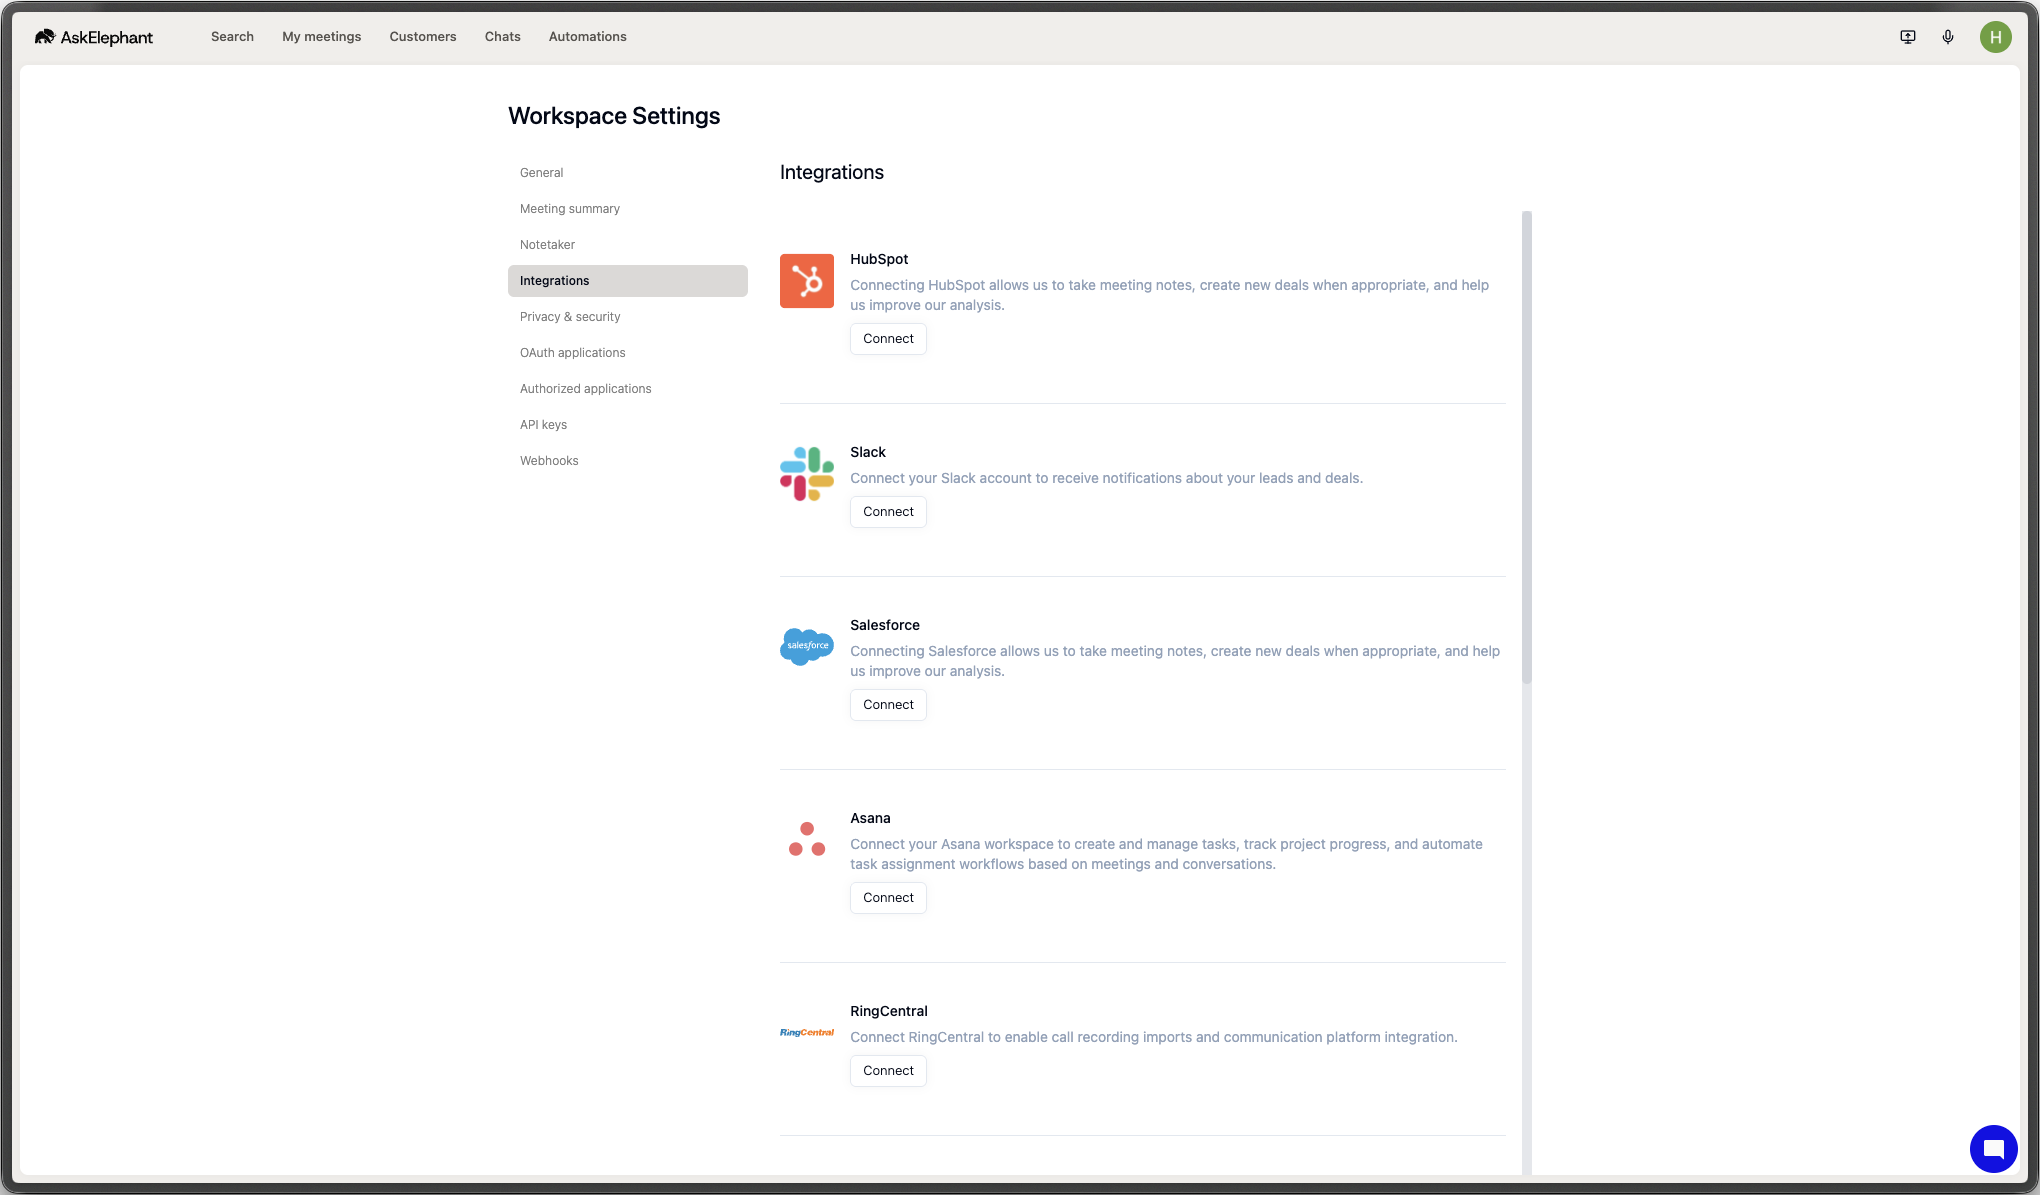Screen dimensions: 2040x1195
Task: Click the RingCentral title text
Action: [889, 1011]
